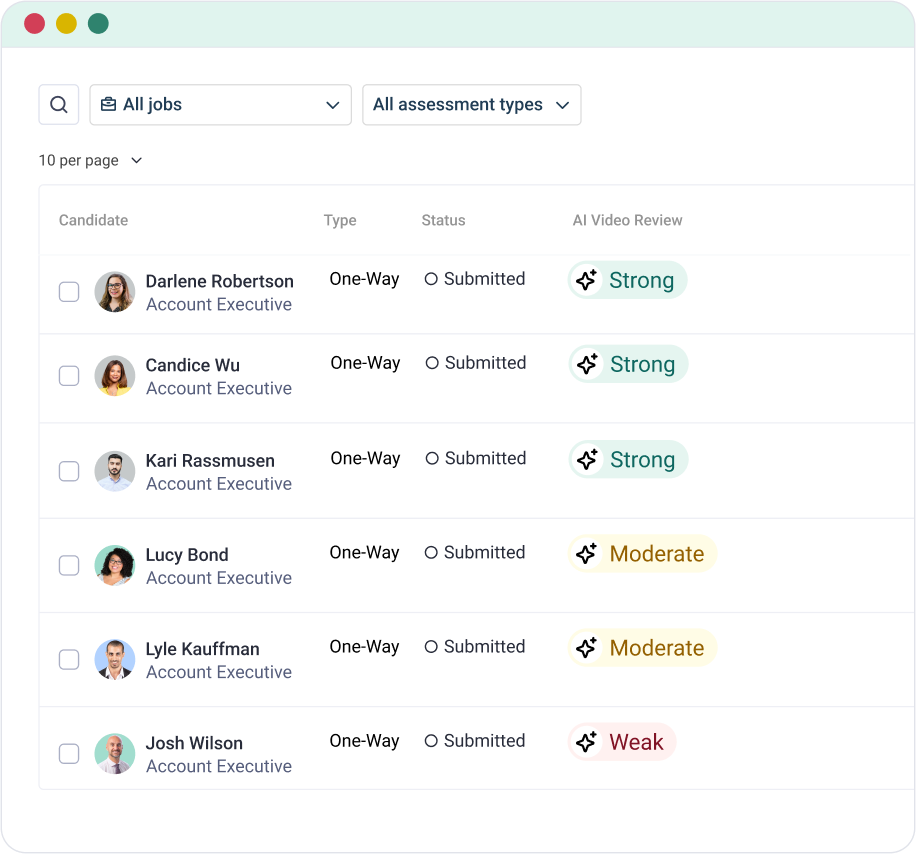Open the All assessment types dropdown
Viewport: 916px width, 854px height.
[x=471, y=105]
